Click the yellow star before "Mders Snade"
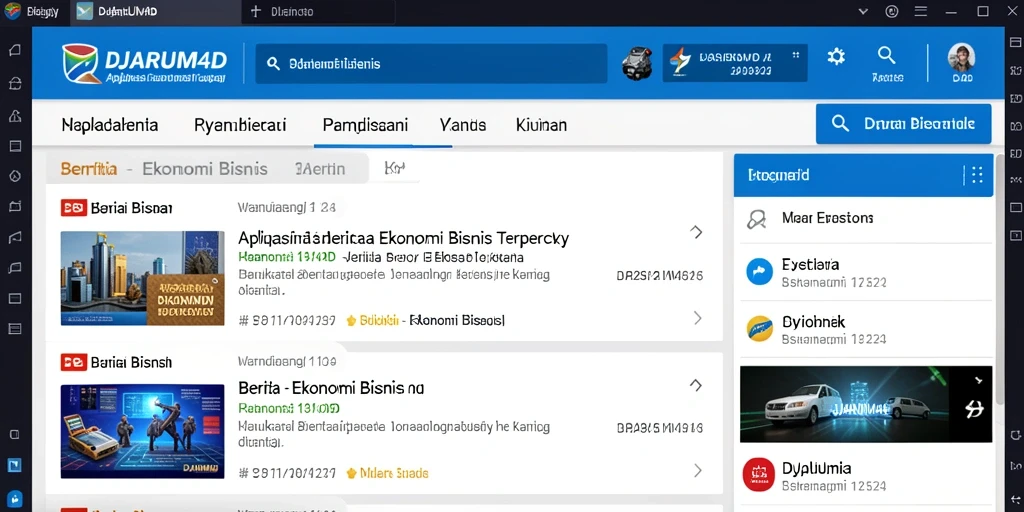This screenshot has height=512, width=1024. pyautogui.click(x=351, y=473)
